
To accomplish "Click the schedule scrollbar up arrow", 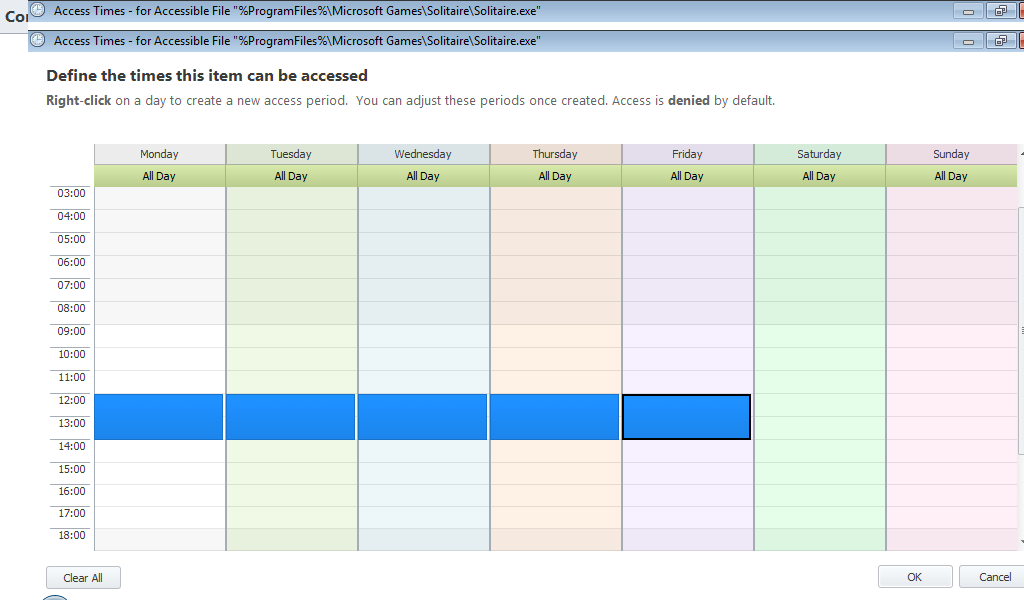I will (1020, 153).
